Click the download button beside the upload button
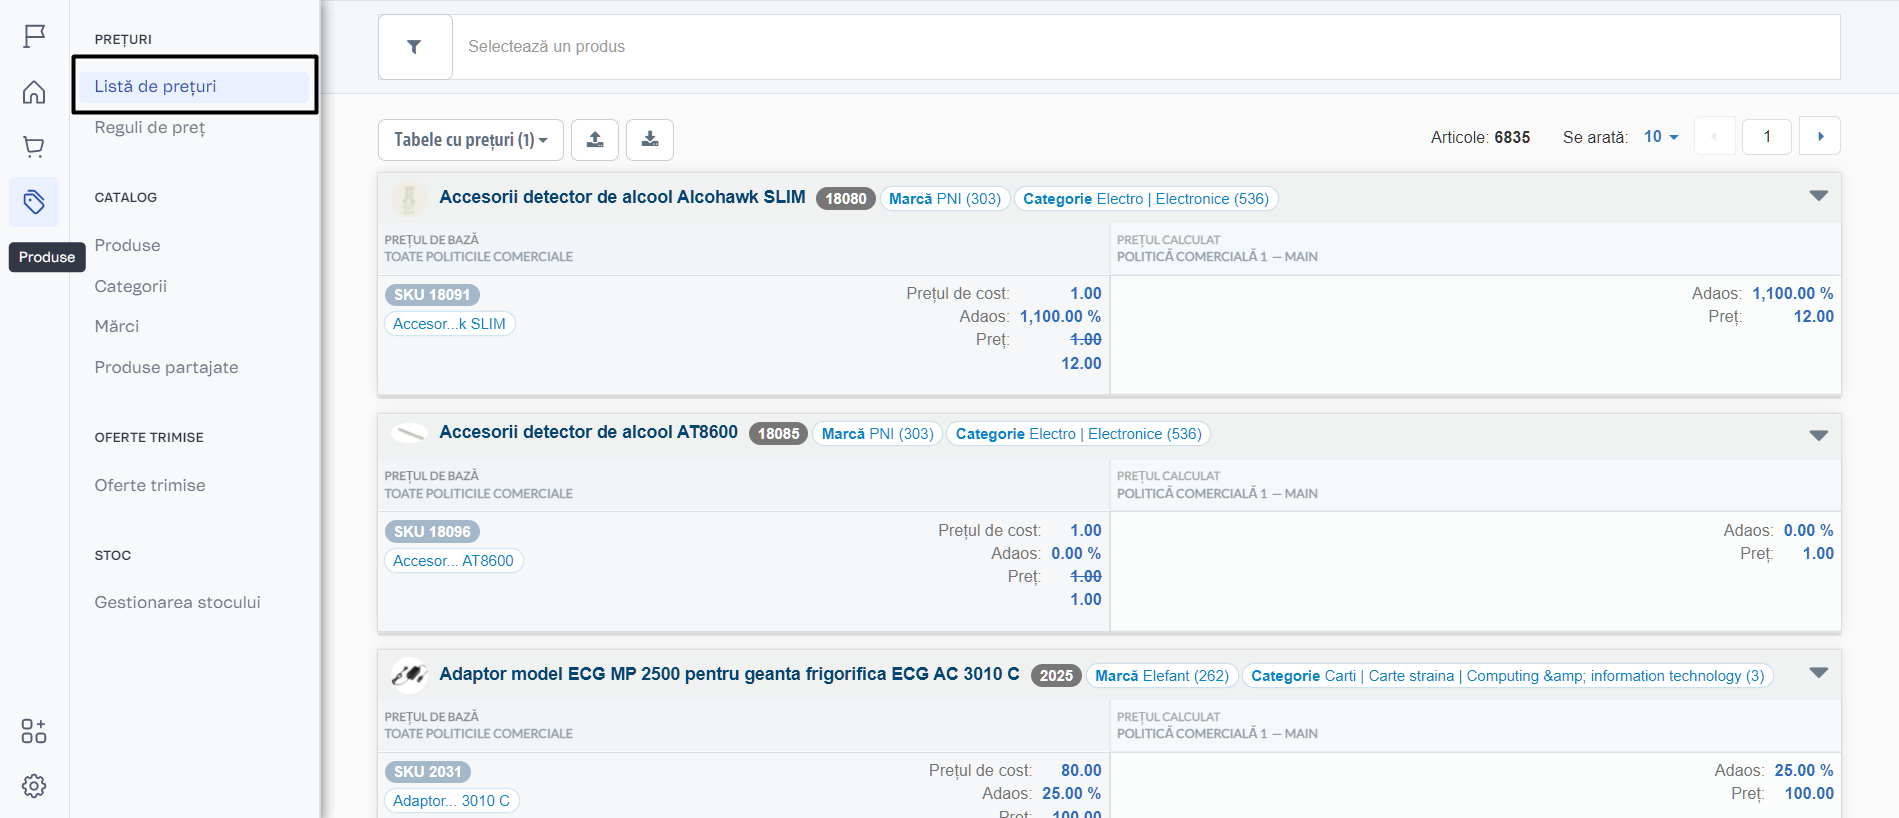 click(650, 140)
